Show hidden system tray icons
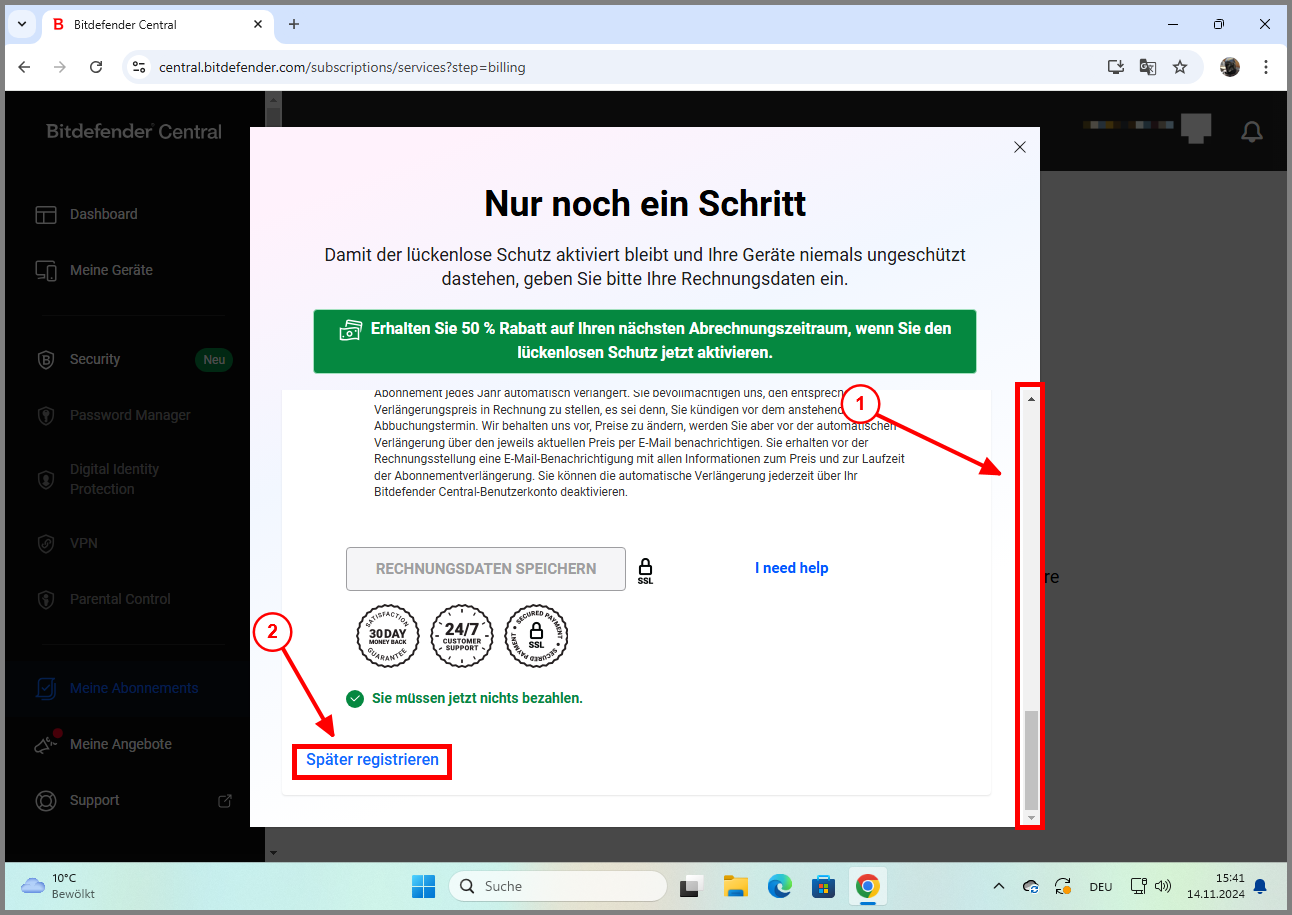1292x915 pixels. (998, 886)
